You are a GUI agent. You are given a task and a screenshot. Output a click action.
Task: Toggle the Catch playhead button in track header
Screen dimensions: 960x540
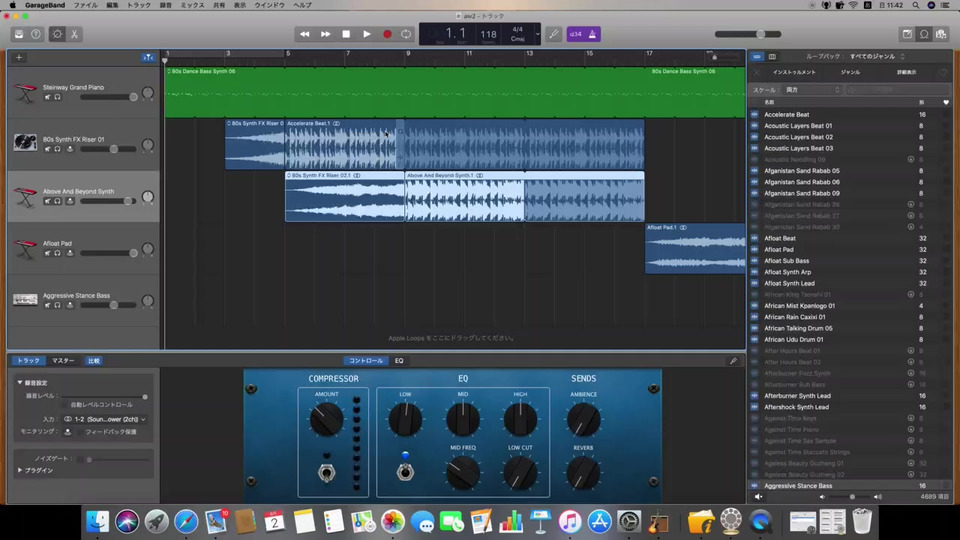[148, 58]
